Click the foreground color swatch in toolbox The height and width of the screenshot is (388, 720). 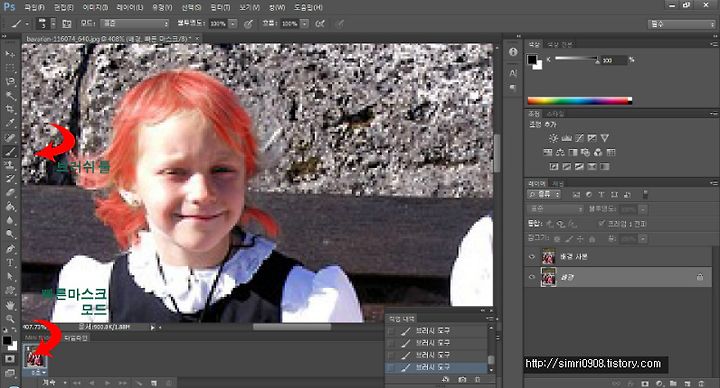7,340
